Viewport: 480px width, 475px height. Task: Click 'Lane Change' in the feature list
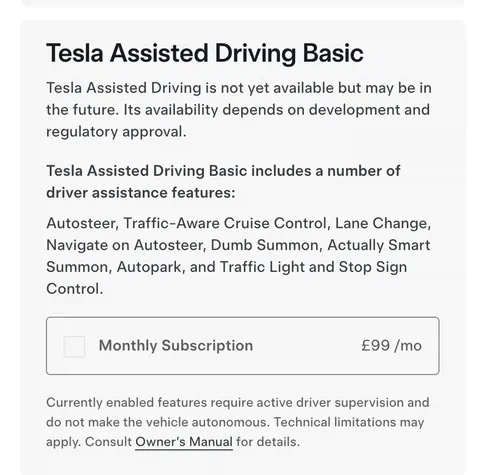click(x=383, y=223)
